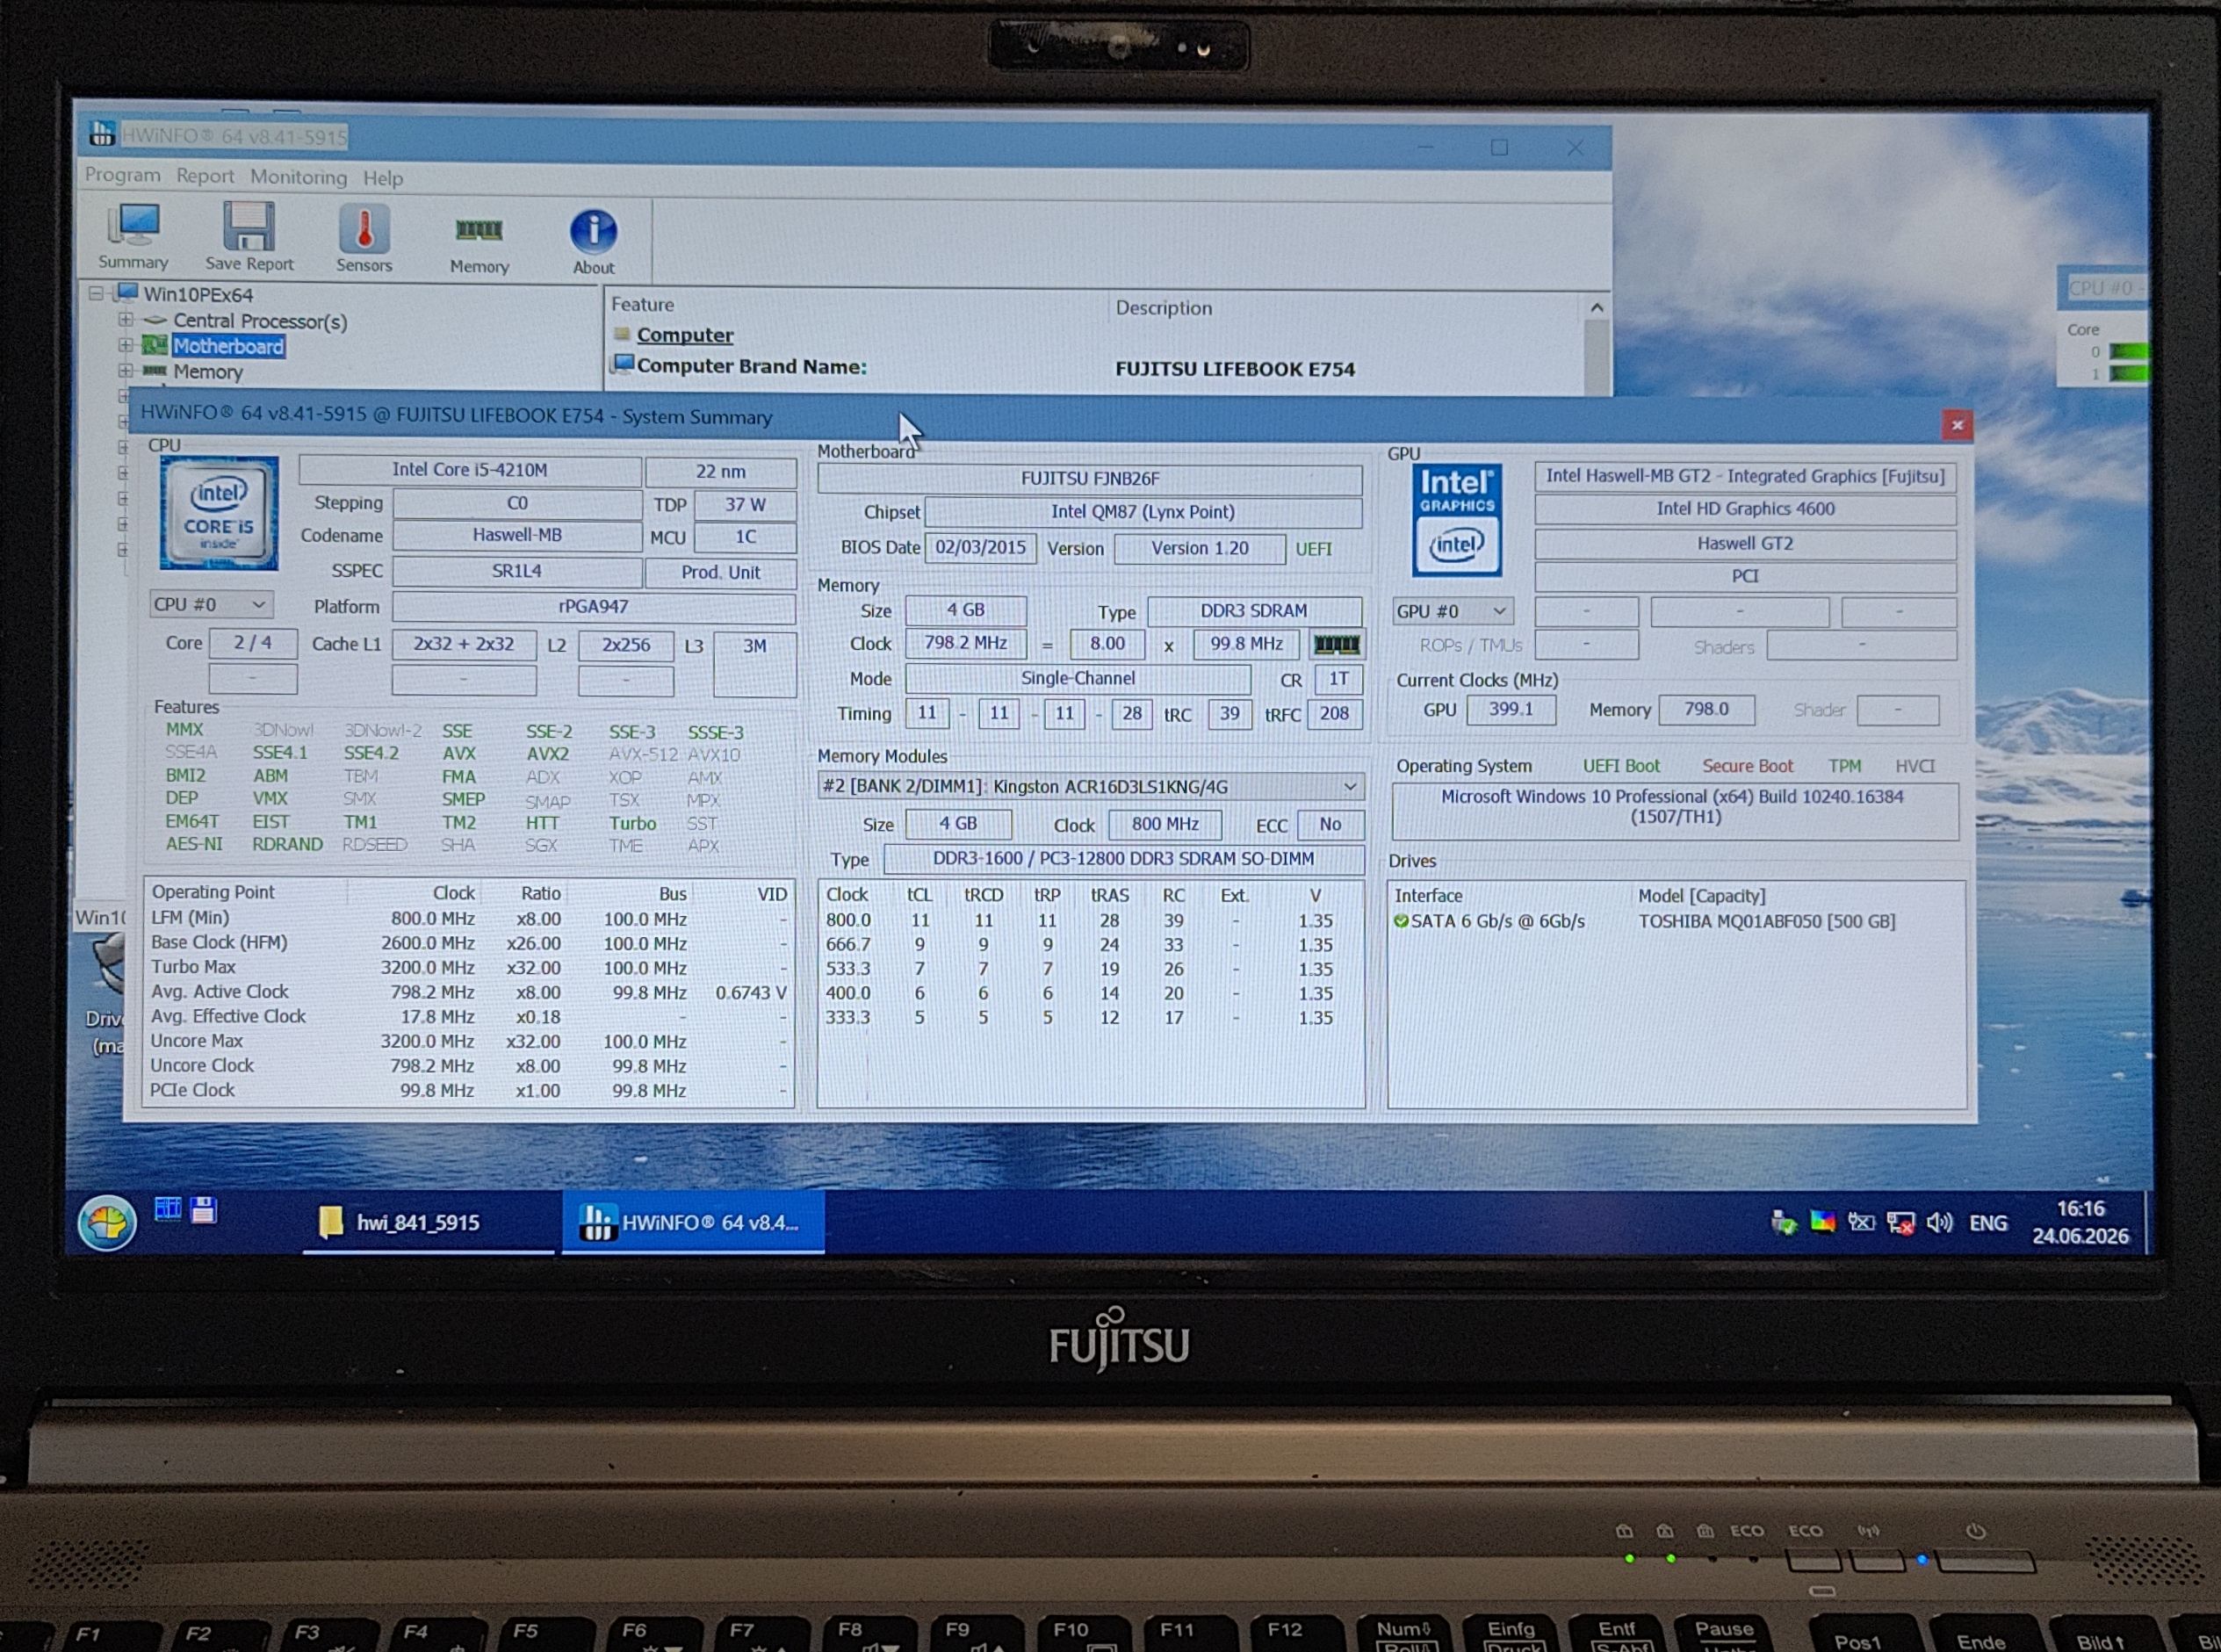Screen dimensions: 2221x1652
Task: Click the Intel QM87 (Lynx Point) chipset field
Action: pyautogui.click(x=1143, y=512)
